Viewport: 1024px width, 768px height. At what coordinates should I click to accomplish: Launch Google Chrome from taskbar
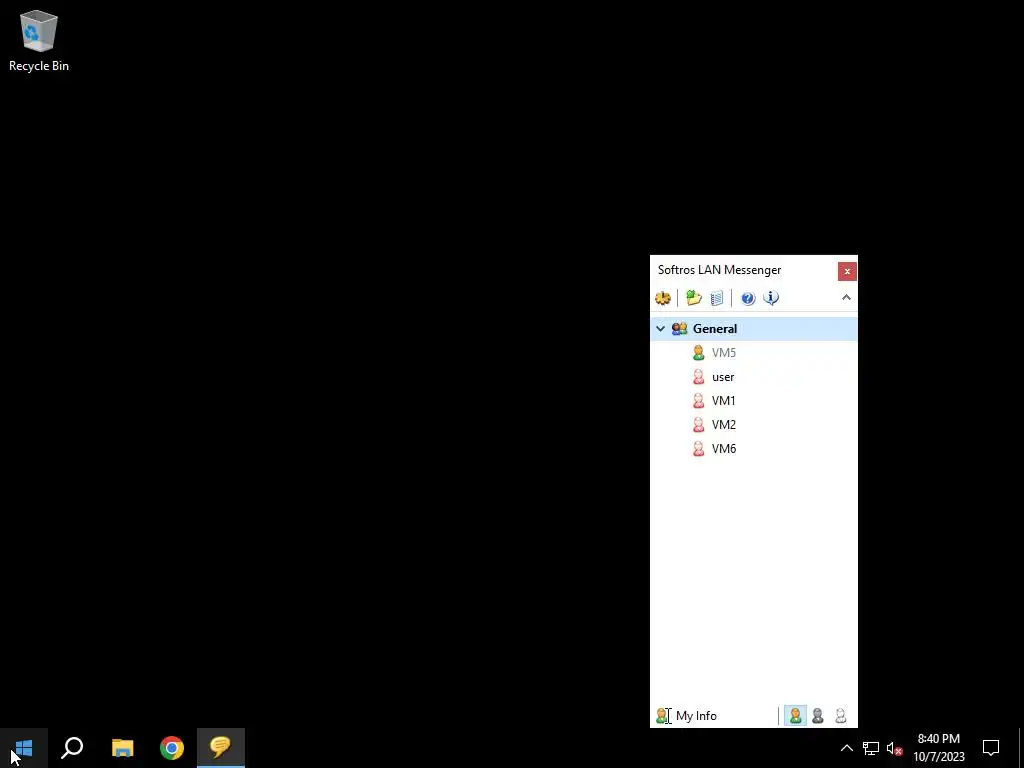coord(172,748)
